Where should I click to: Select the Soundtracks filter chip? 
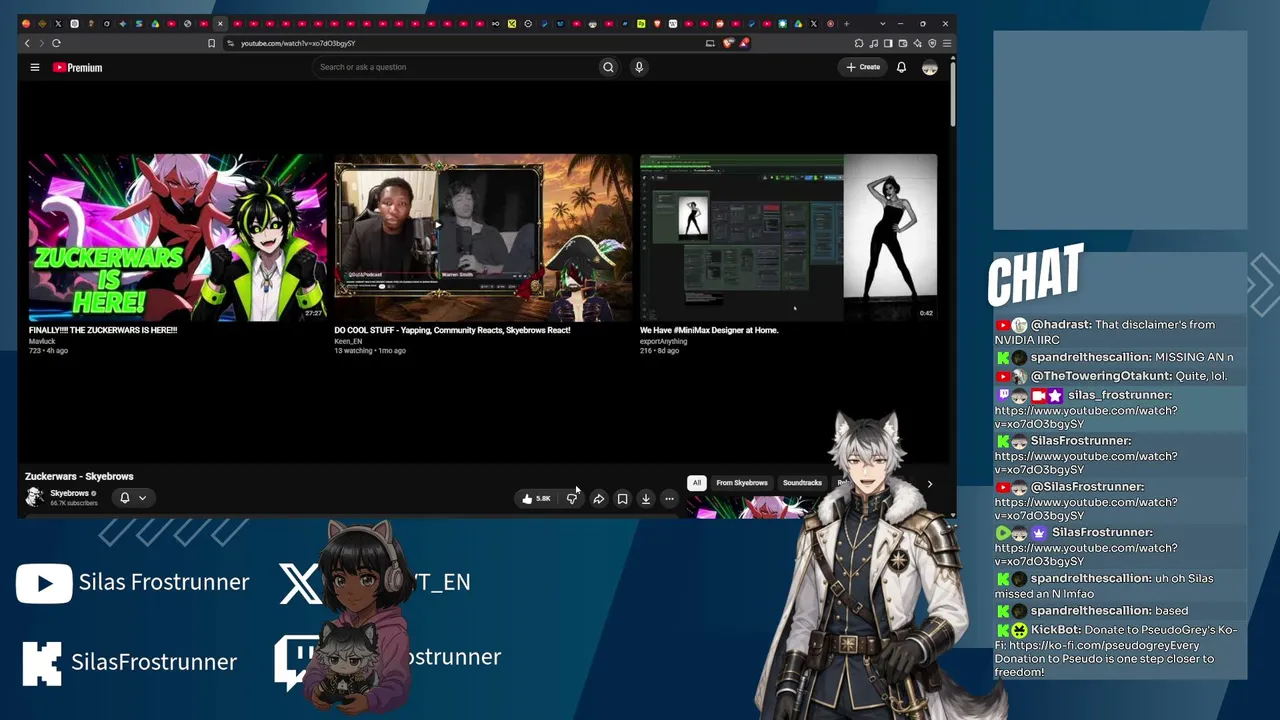(x=802, y=483)
